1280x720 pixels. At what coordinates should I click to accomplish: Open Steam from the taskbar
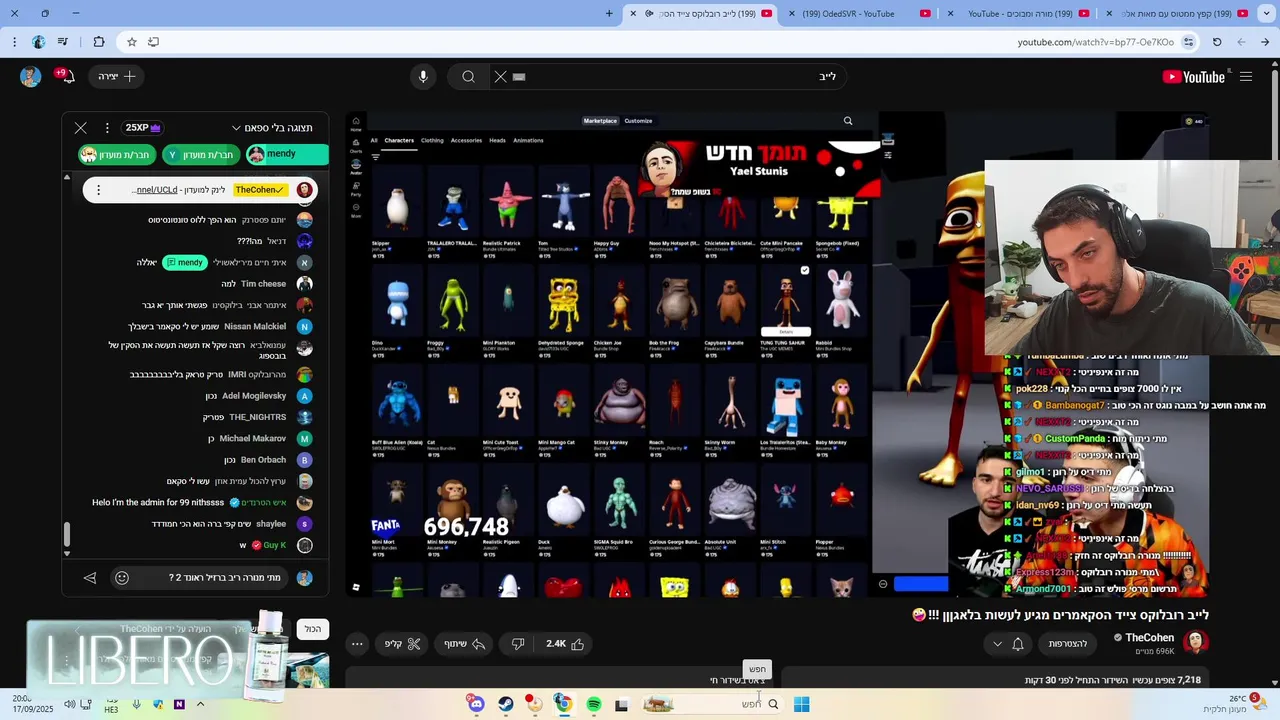[506, 704]
